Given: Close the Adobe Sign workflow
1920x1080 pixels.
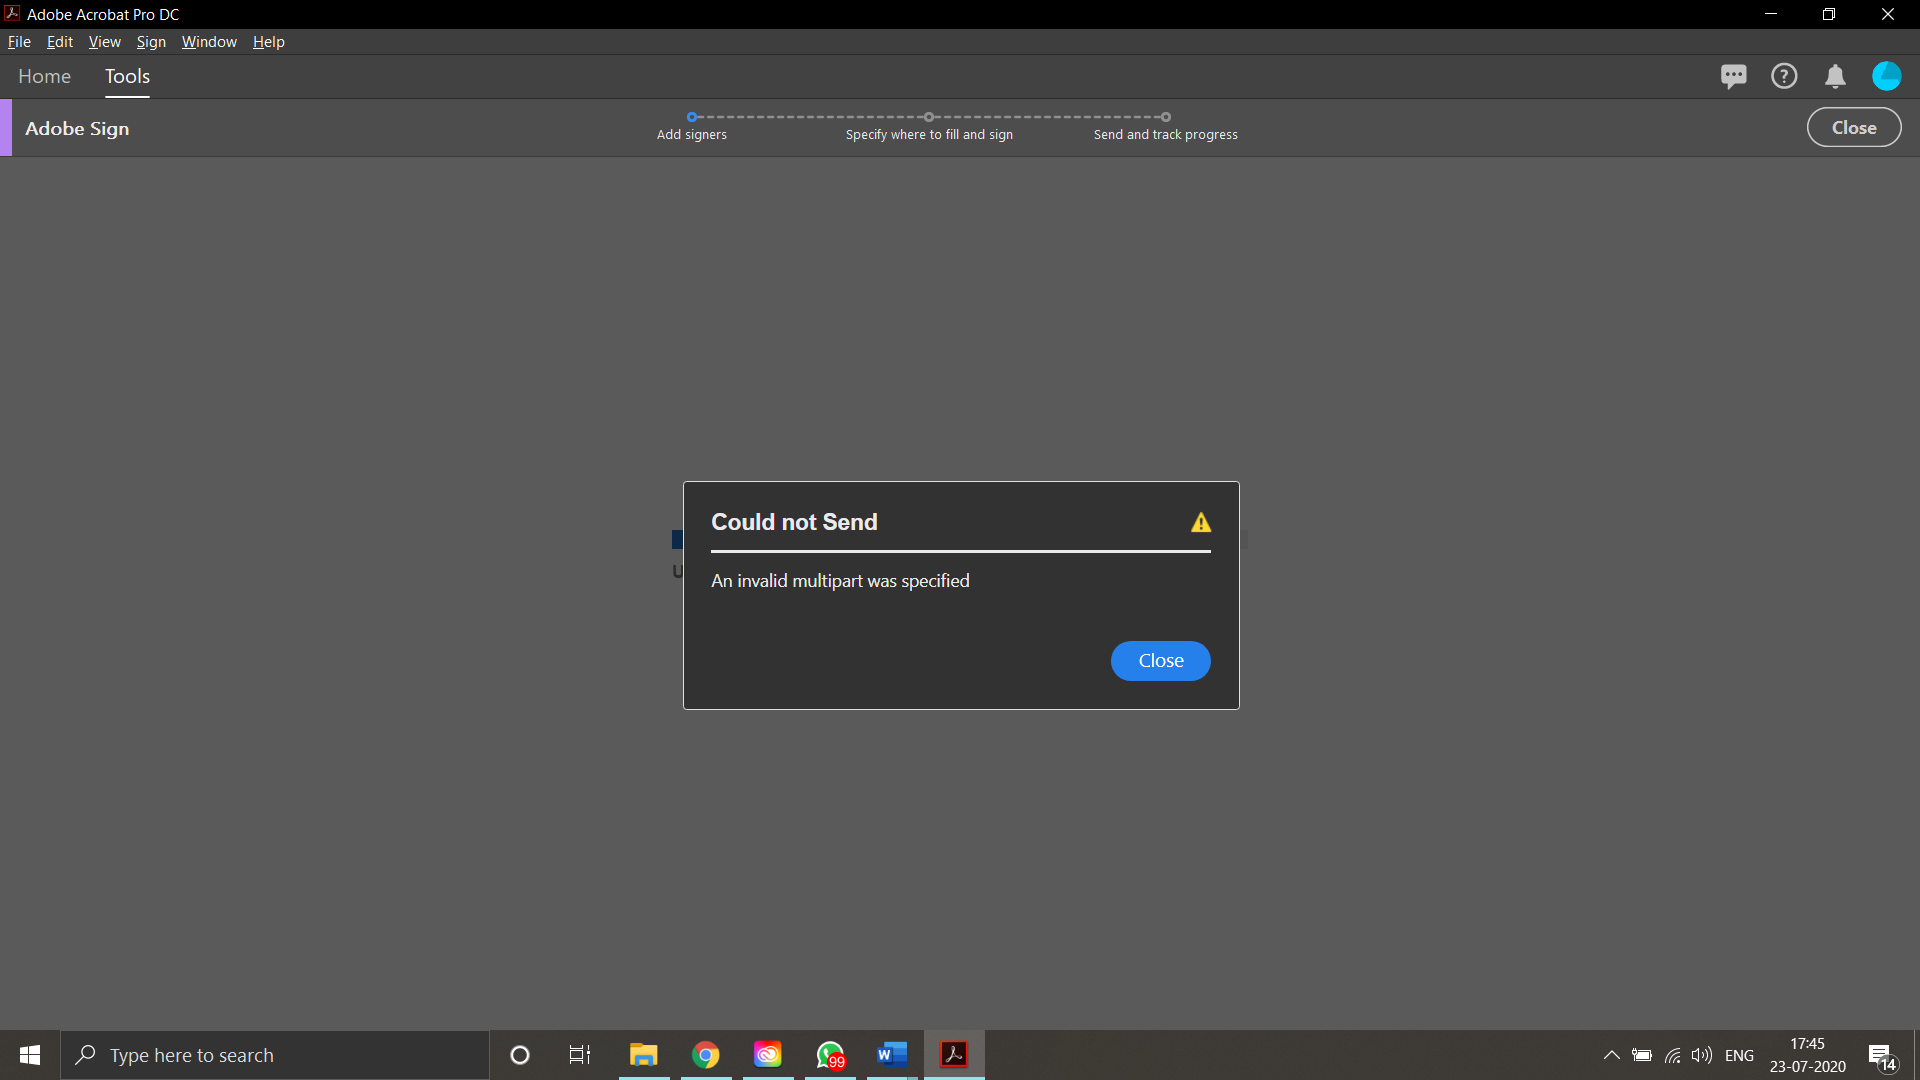Looking at the screenshot, I should 1853,127.
